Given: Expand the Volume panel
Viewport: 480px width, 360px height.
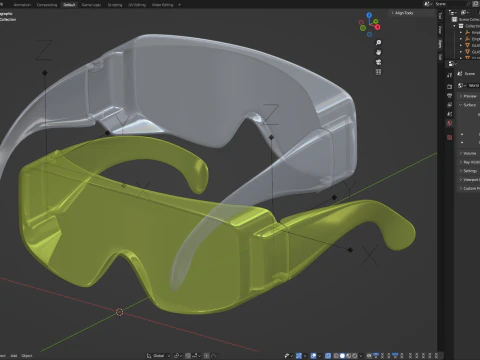Looking at the screenshot, I should [x=469, y=153].
